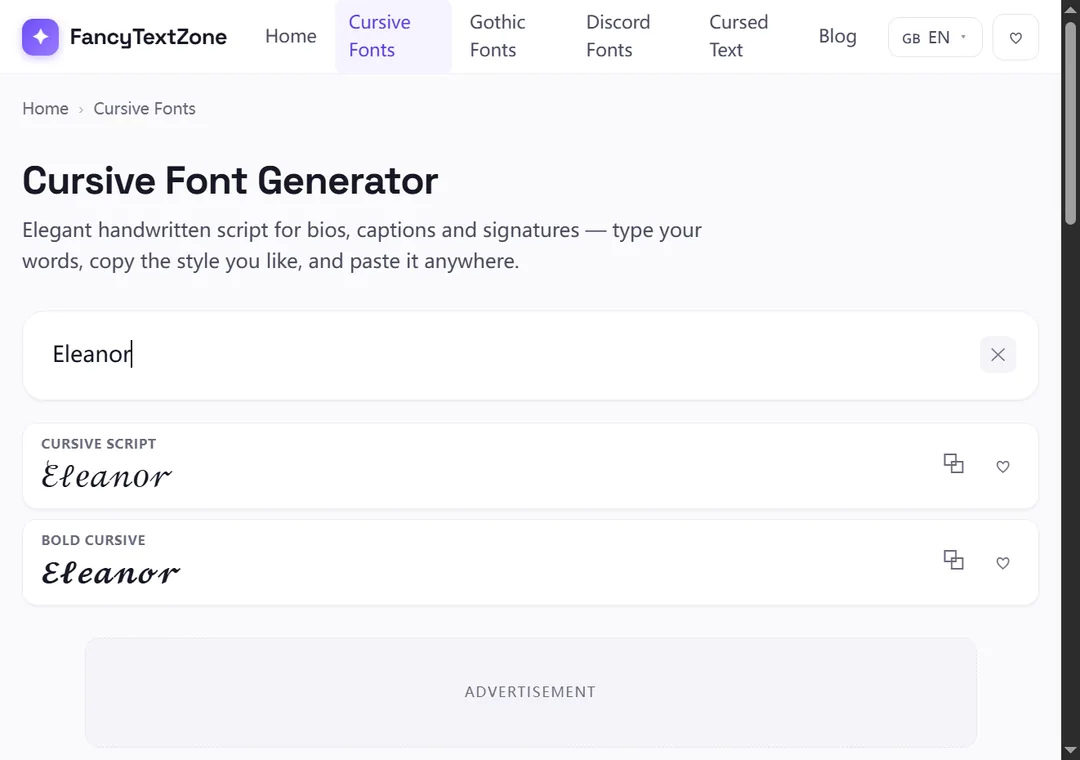
Task: Copy the Bold Cursive styled text
Action: [953, 560]
